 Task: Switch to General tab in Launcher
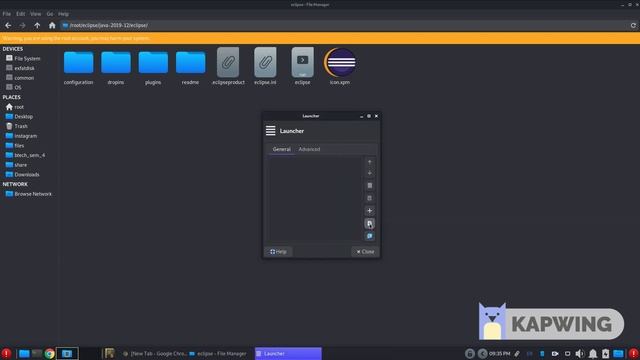click(282, 149)
